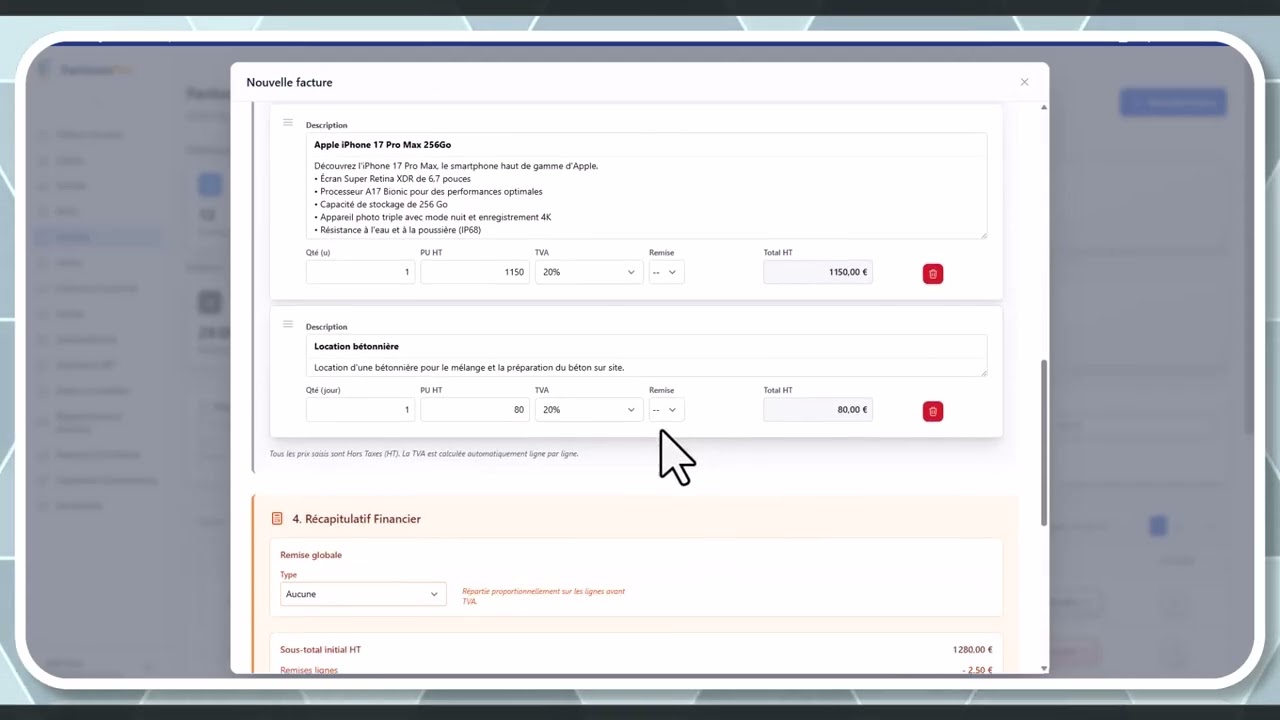
Task: Click title field Apple iPhone 17 Pro Max 256Go
Action: click(646, 145)
